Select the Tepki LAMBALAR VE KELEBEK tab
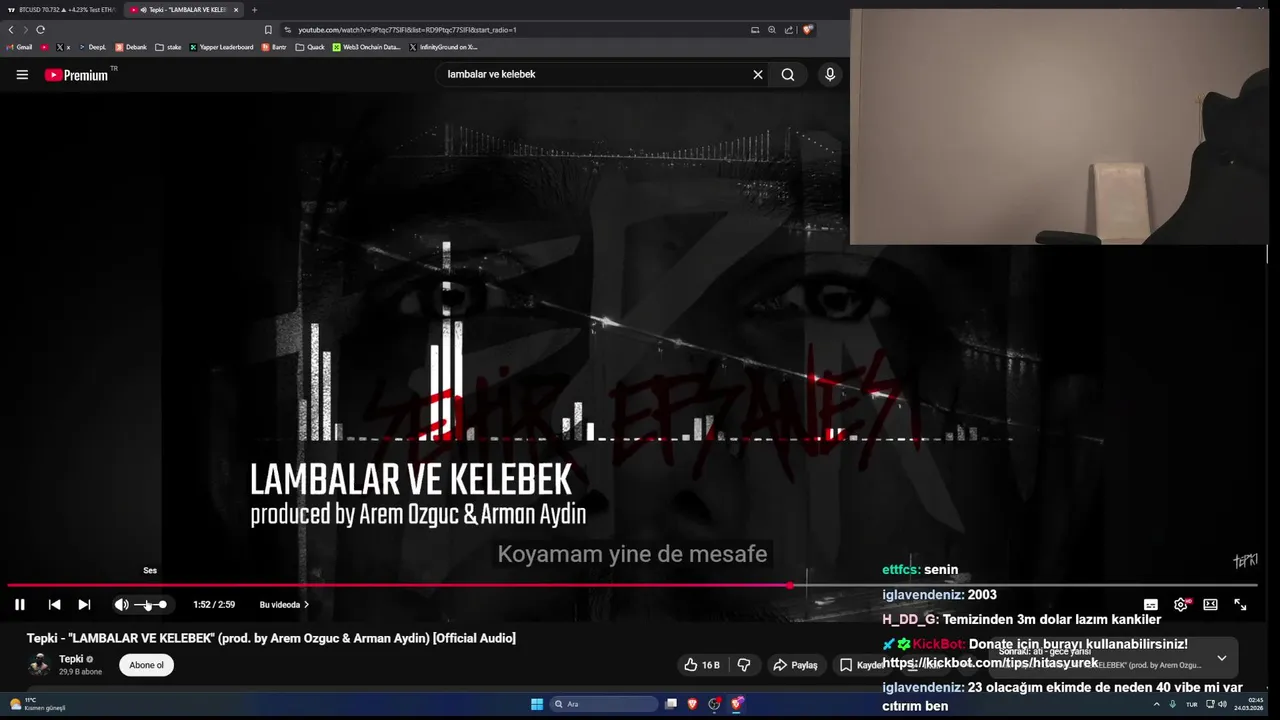Screen dimensions: 1280x720 (x=185, y=10)
